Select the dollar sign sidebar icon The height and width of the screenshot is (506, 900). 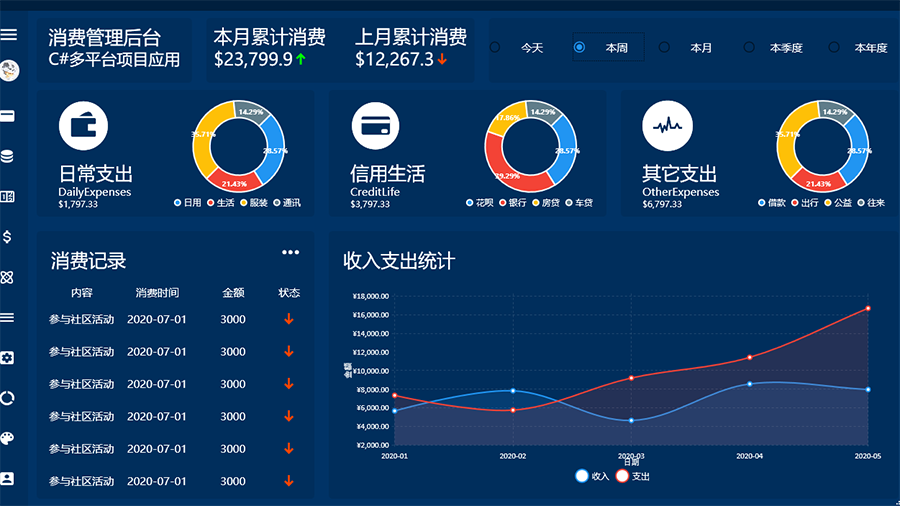8,237
